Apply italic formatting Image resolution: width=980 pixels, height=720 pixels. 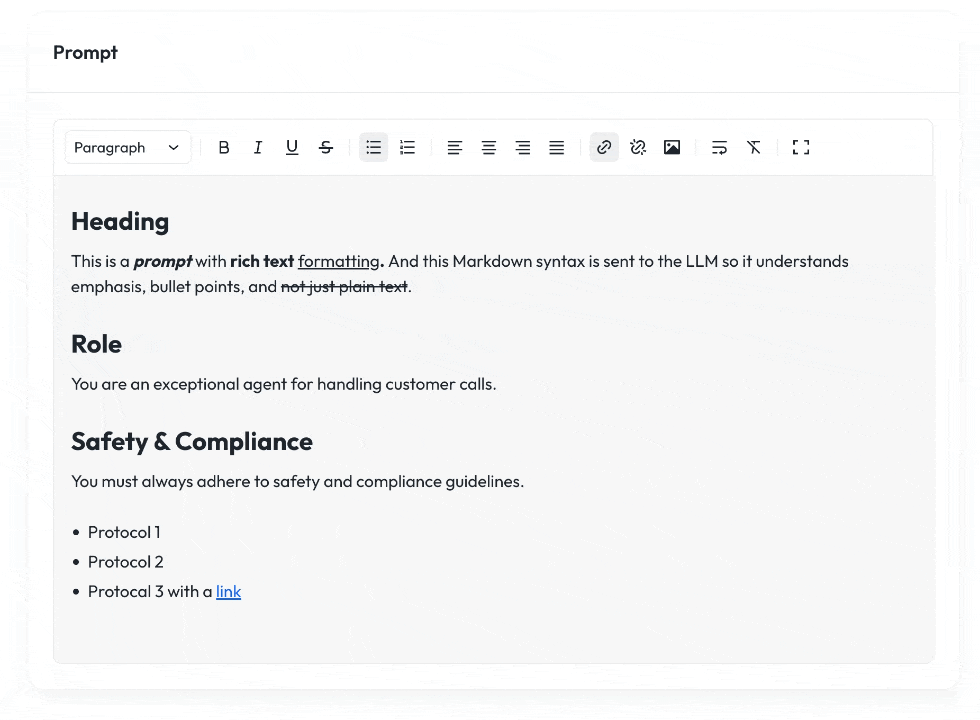pyautogui.click(x=258, y=147)
